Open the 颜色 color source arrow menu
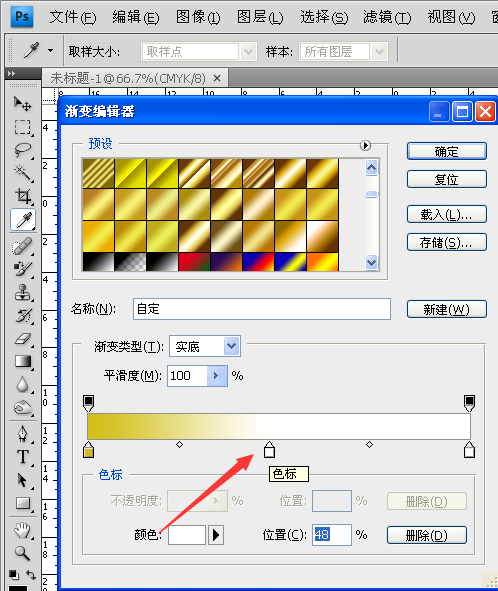 click(216, 535)
